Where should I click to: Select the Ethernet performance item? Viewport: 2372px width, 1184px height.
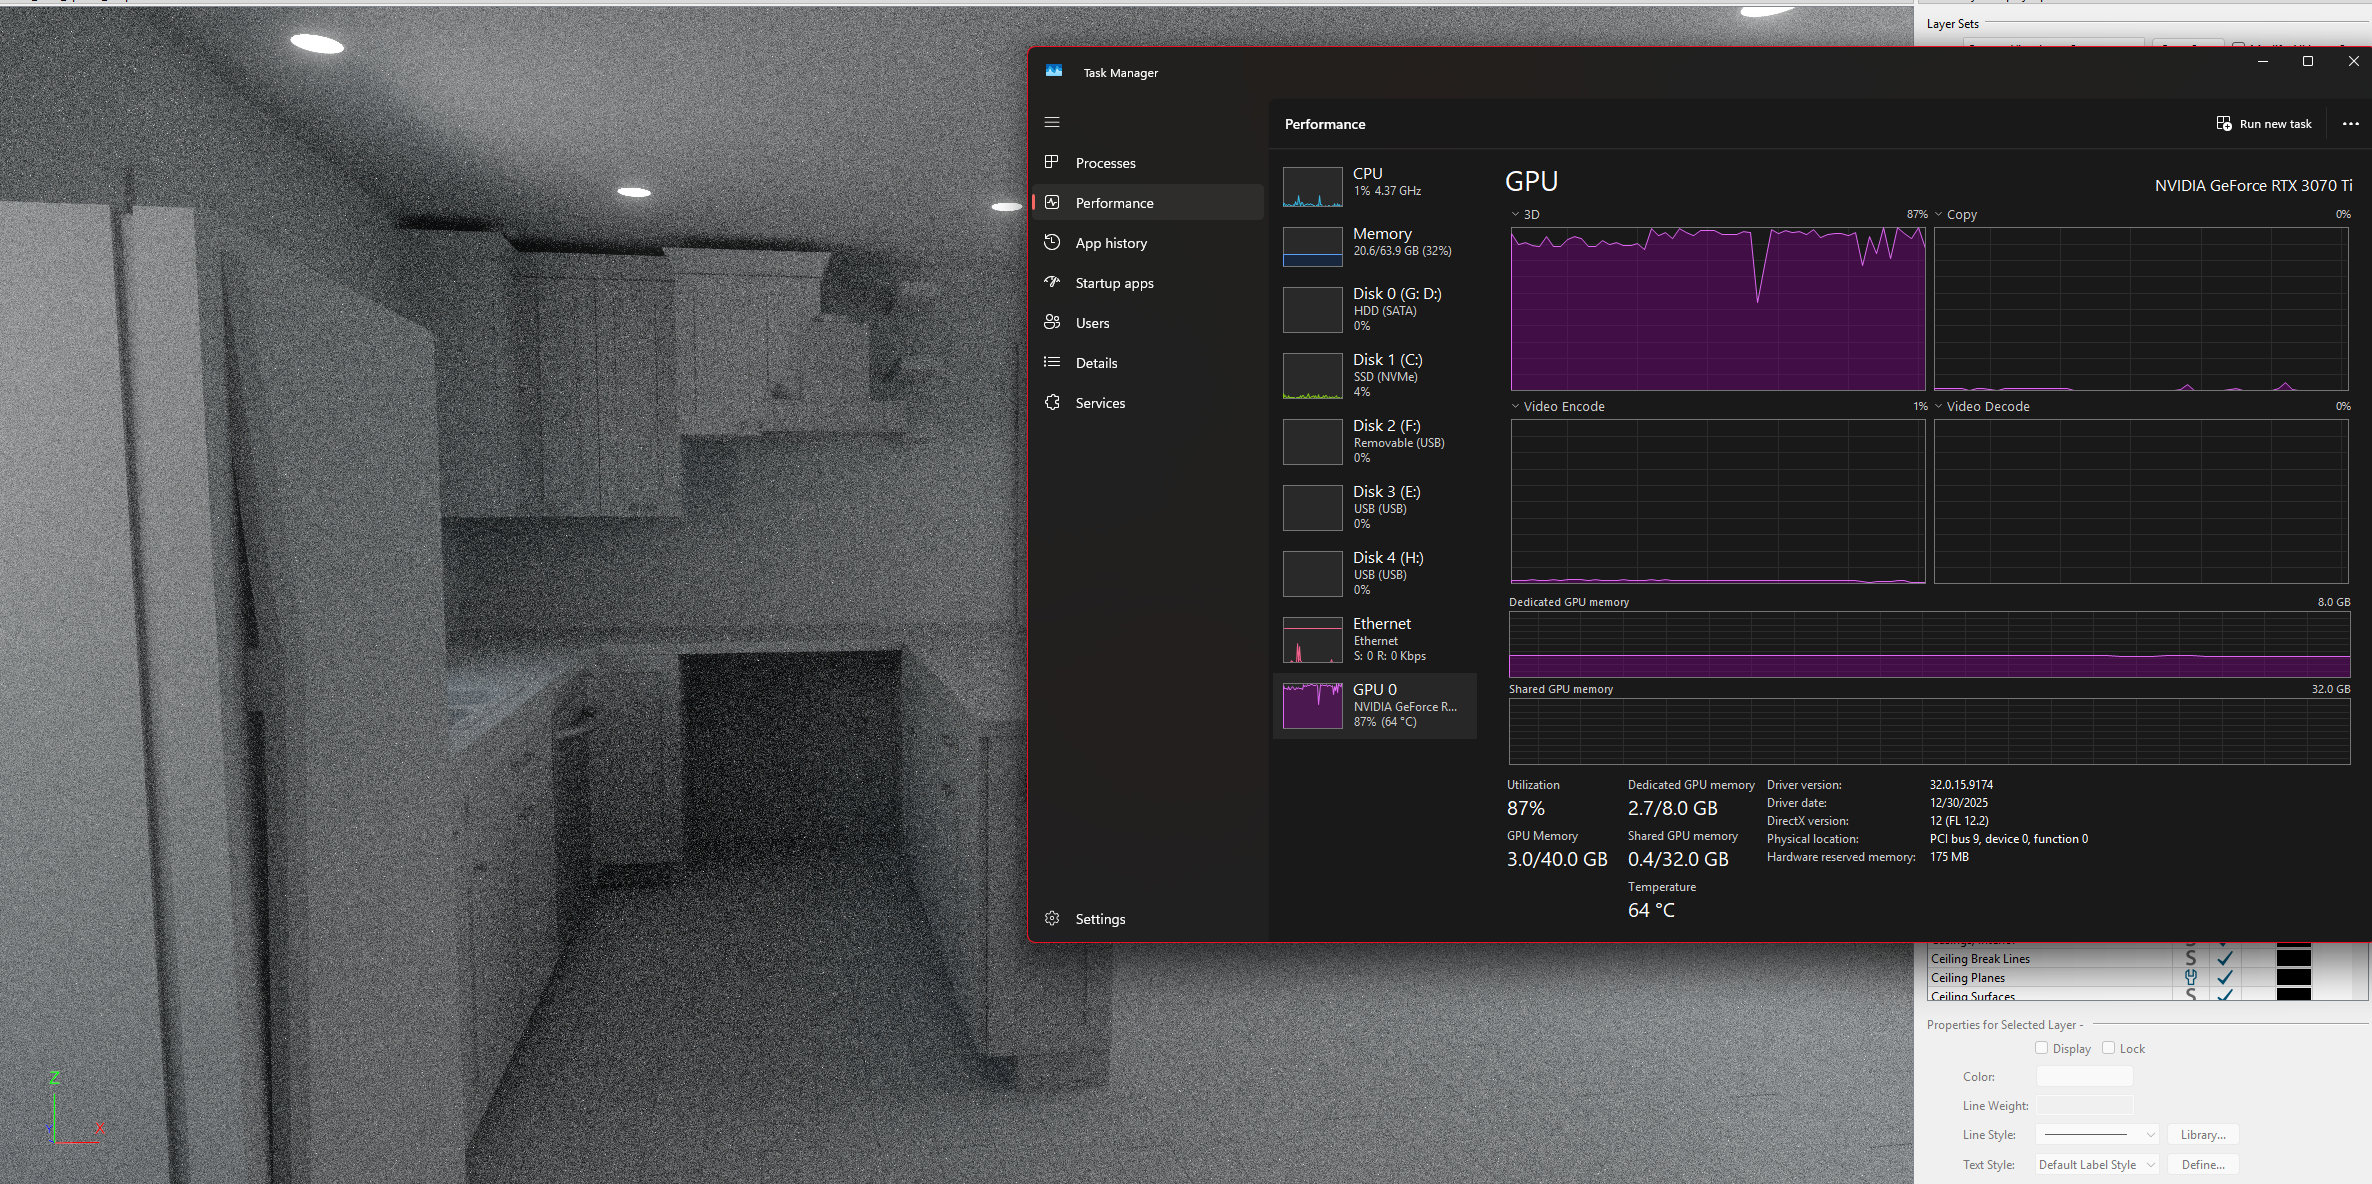point(1375,639)
